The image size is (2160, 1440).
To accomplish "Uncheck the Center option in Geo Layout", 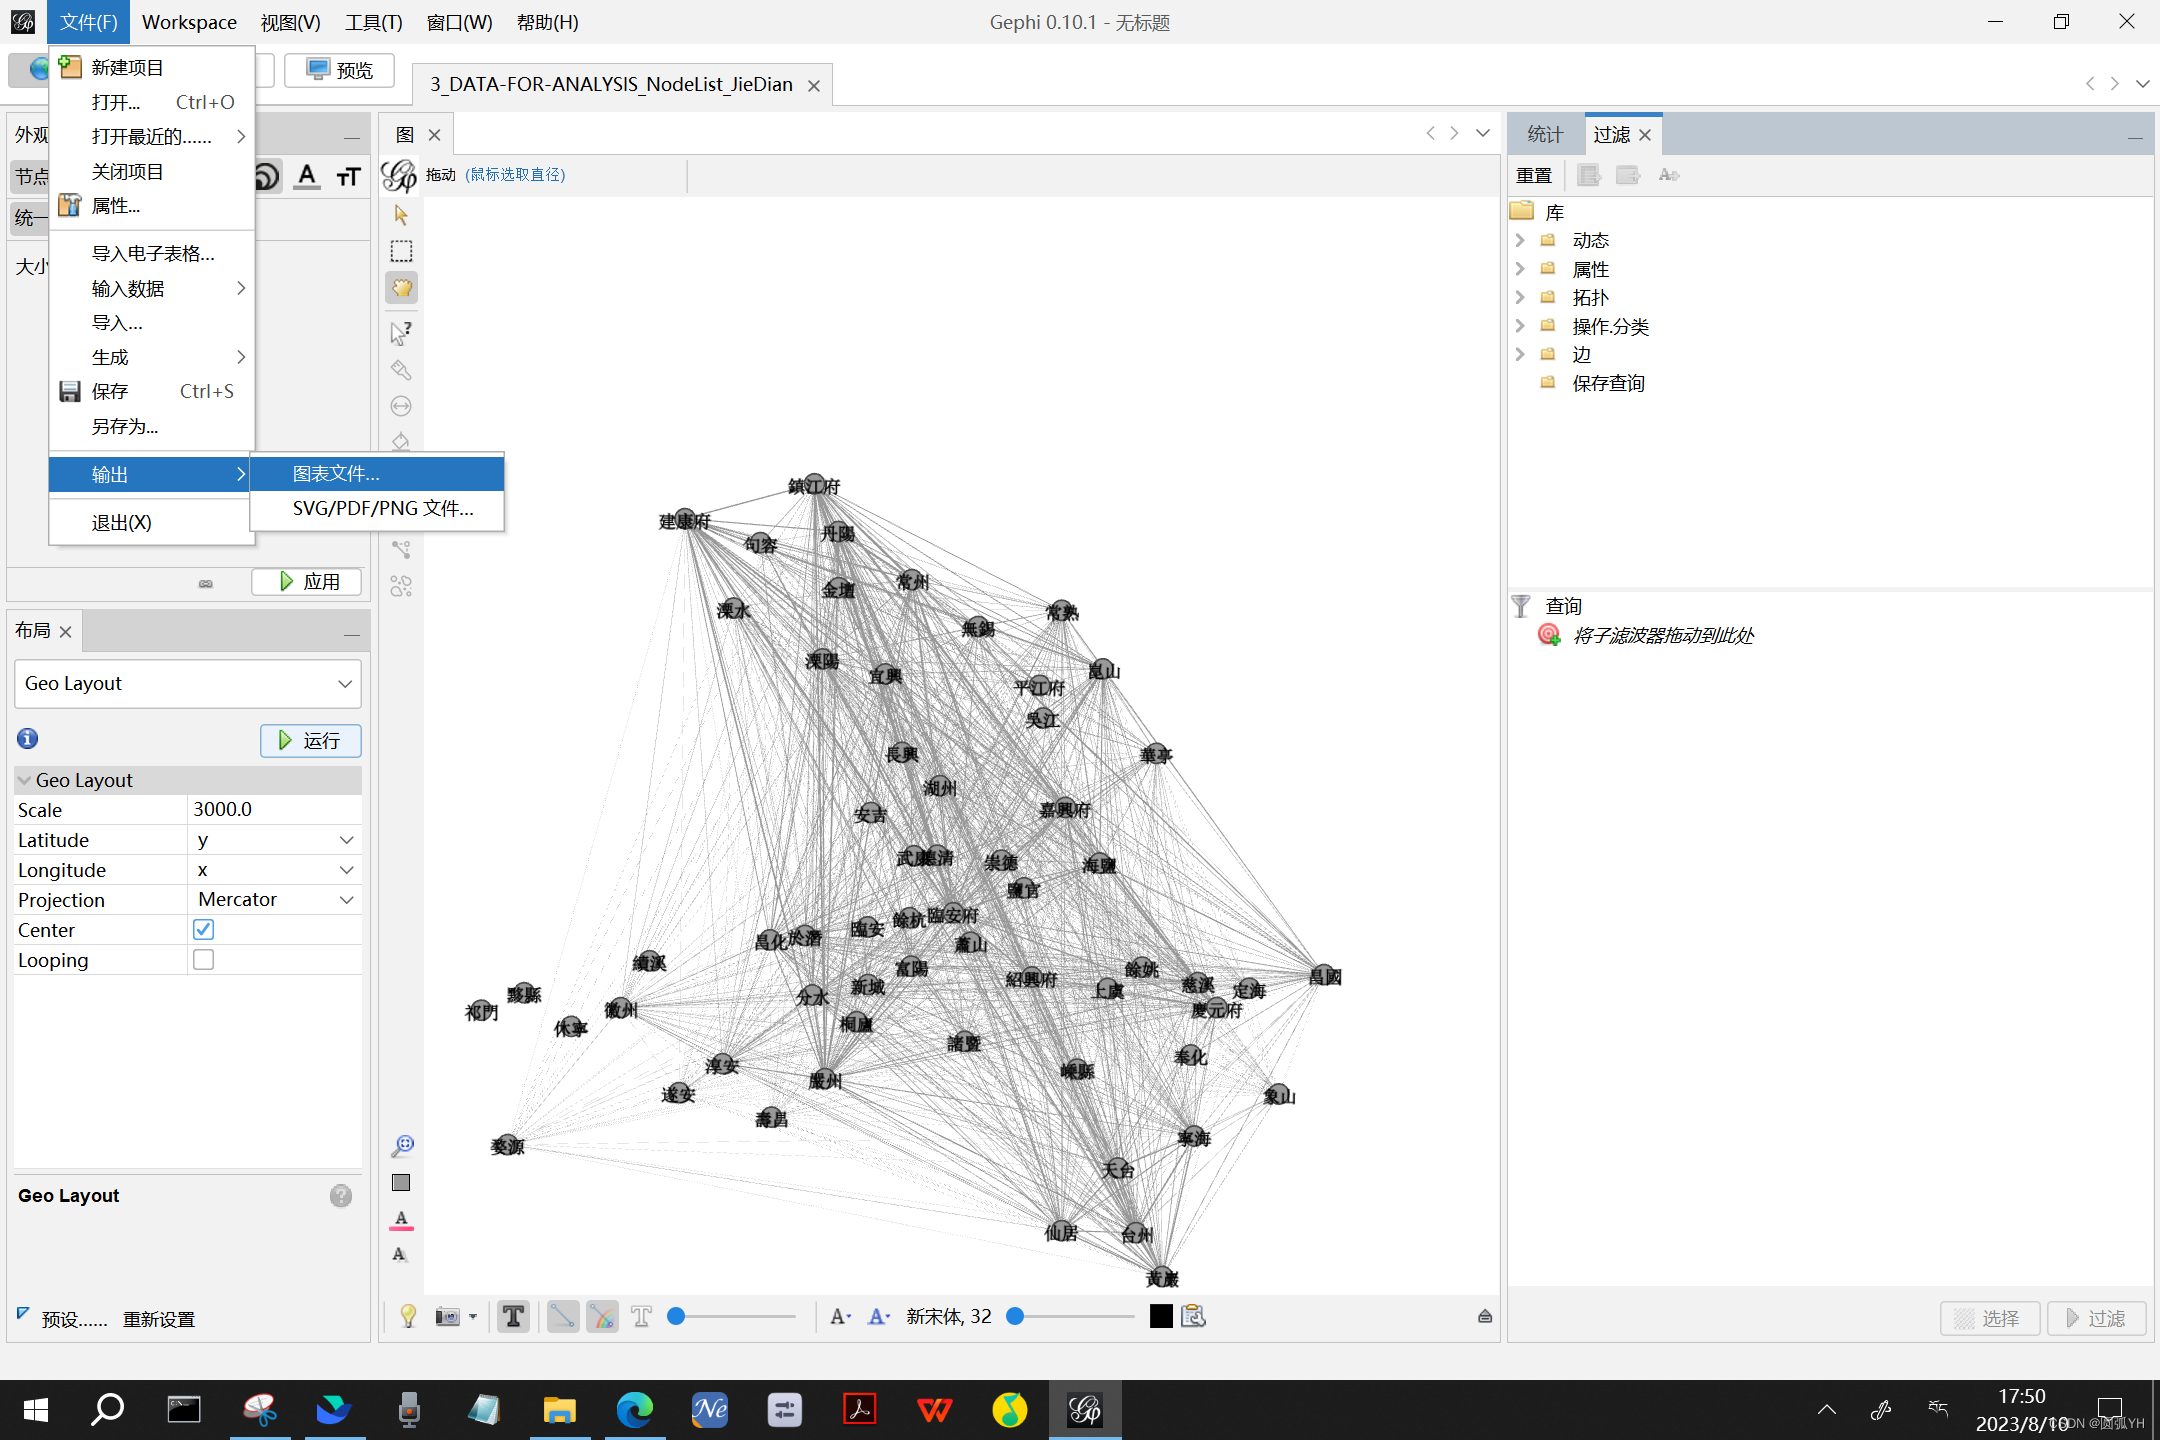I will 203,929.
